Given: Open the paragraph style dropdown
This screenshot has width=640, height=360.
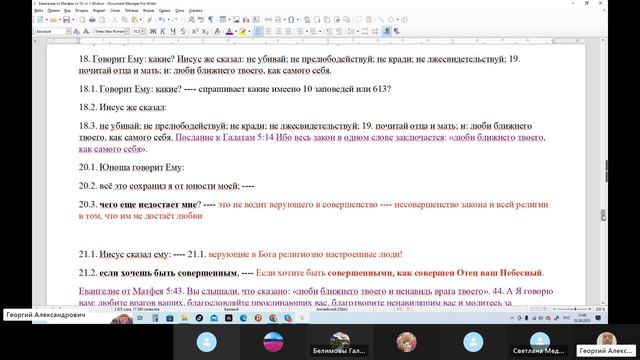Looking at the screenshot, I should coord(69,31).
